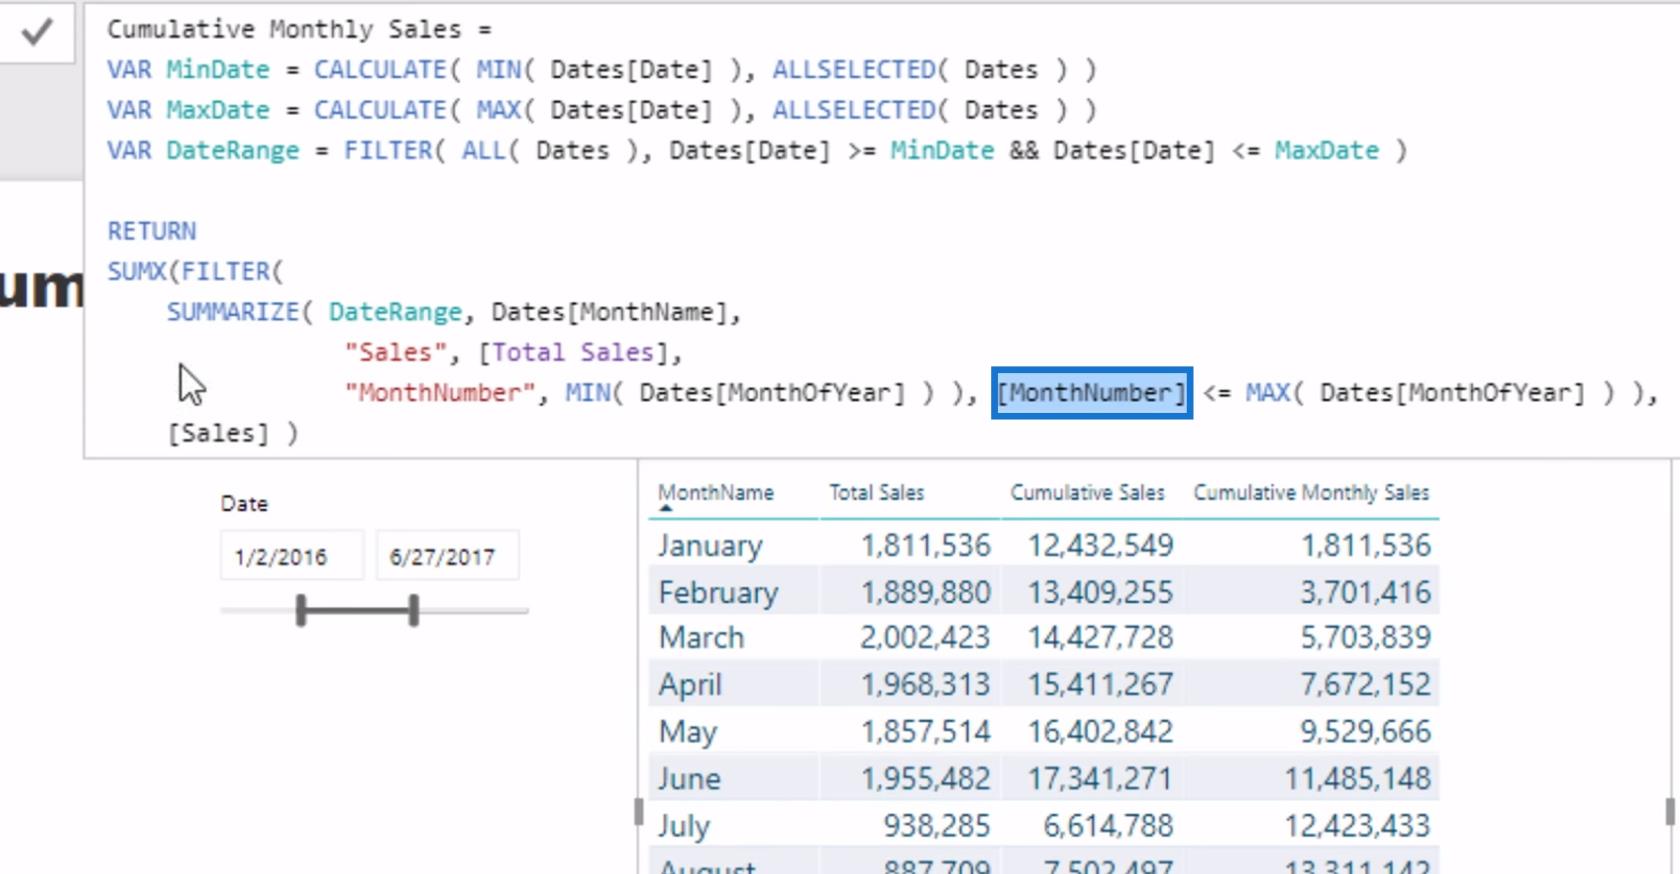Sort by the MonthName column header

pyautogui.click(x=715, y=493)
